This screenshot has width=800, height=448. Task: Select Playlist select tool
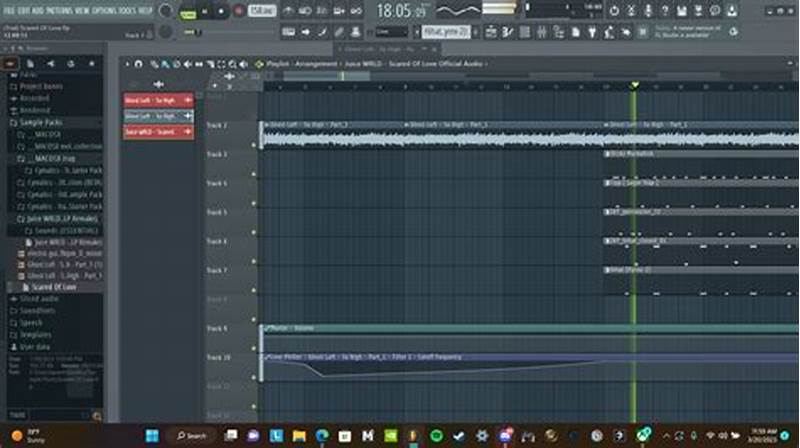pyautogui.click(x=221, y=64)
